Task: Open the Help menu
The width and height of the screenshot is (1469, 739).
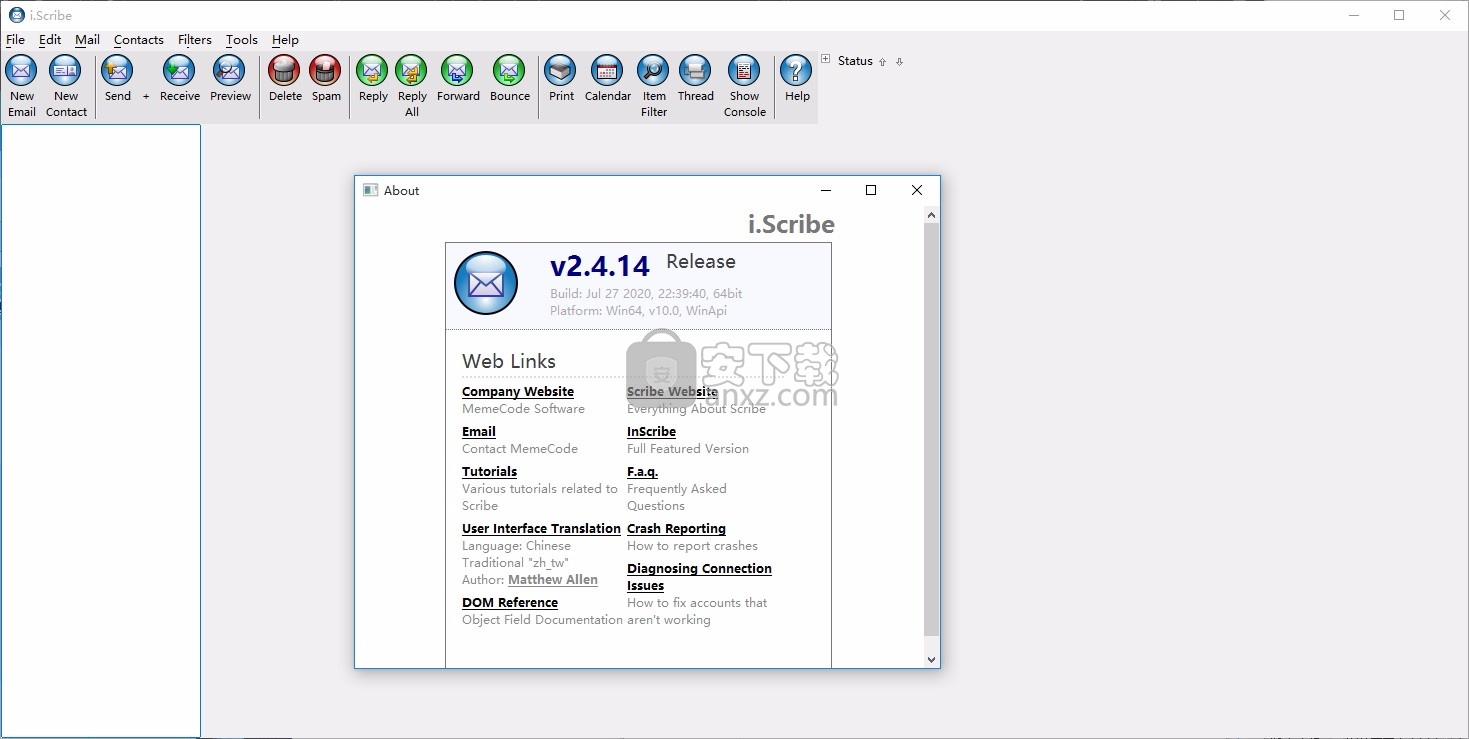Action: coord(285,40)
